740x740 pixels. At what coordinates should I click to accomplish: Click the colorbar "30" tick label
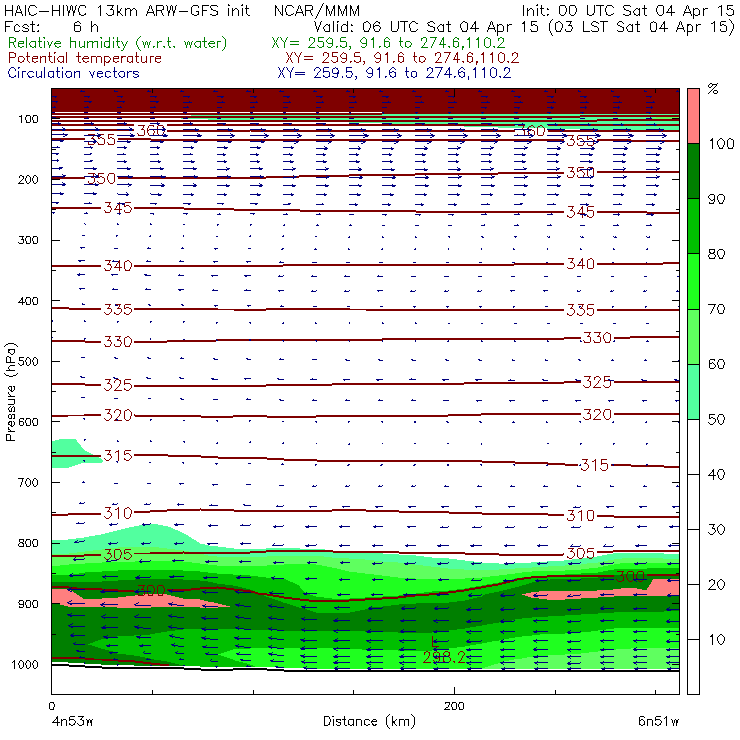(716, 530)
